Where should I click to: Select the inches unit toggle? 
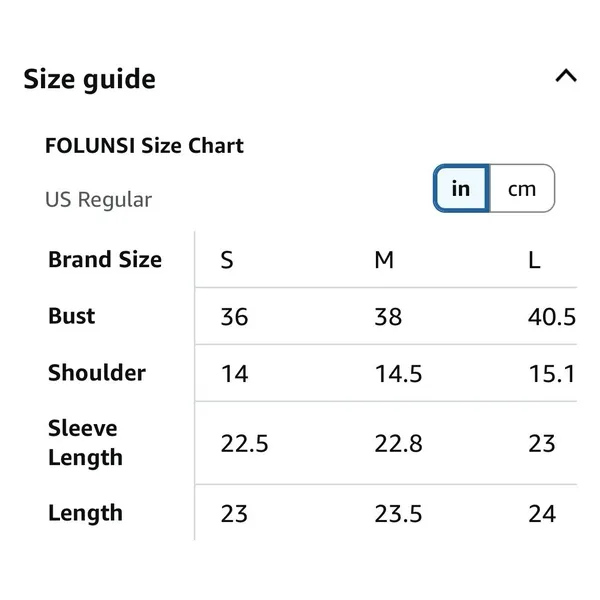click(461, 188)
